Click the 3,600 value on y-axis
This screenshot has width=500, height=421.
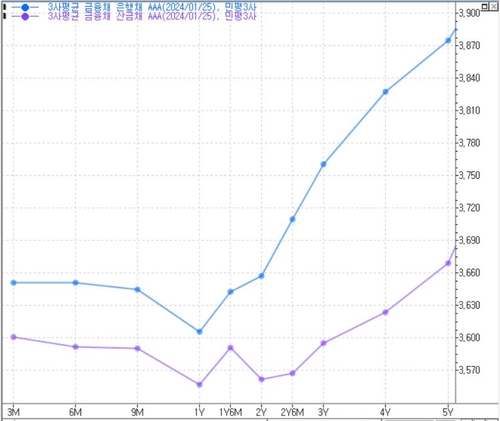[x=469, y=338]
